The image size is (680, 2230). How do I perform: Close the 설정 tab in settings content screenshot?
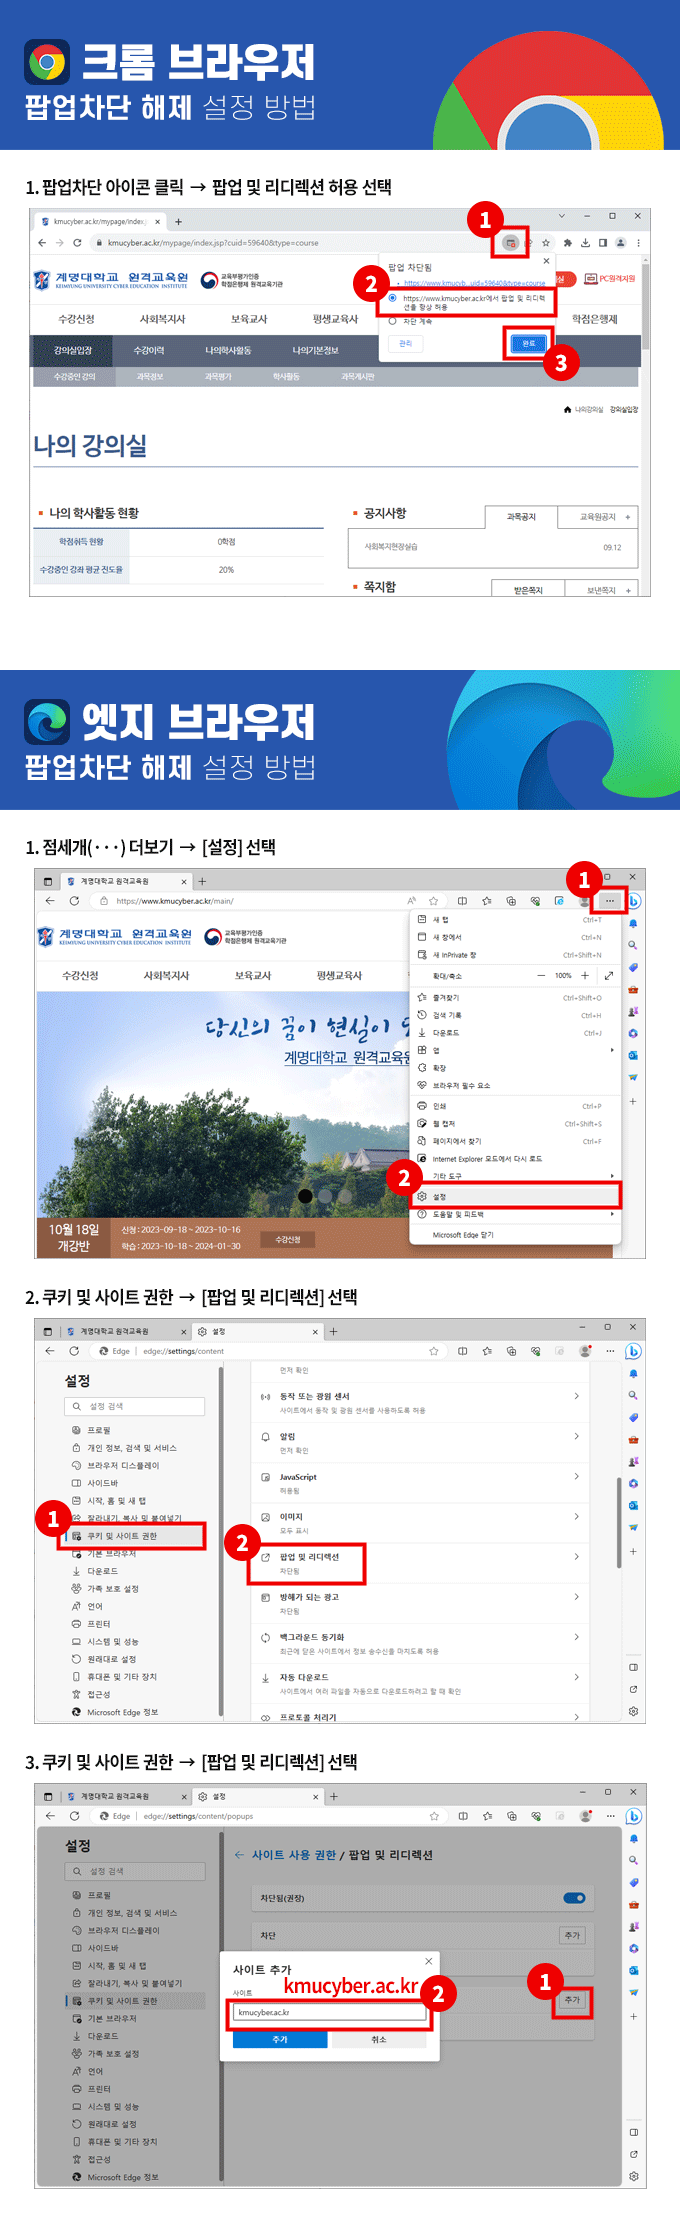pos(316,1331)
